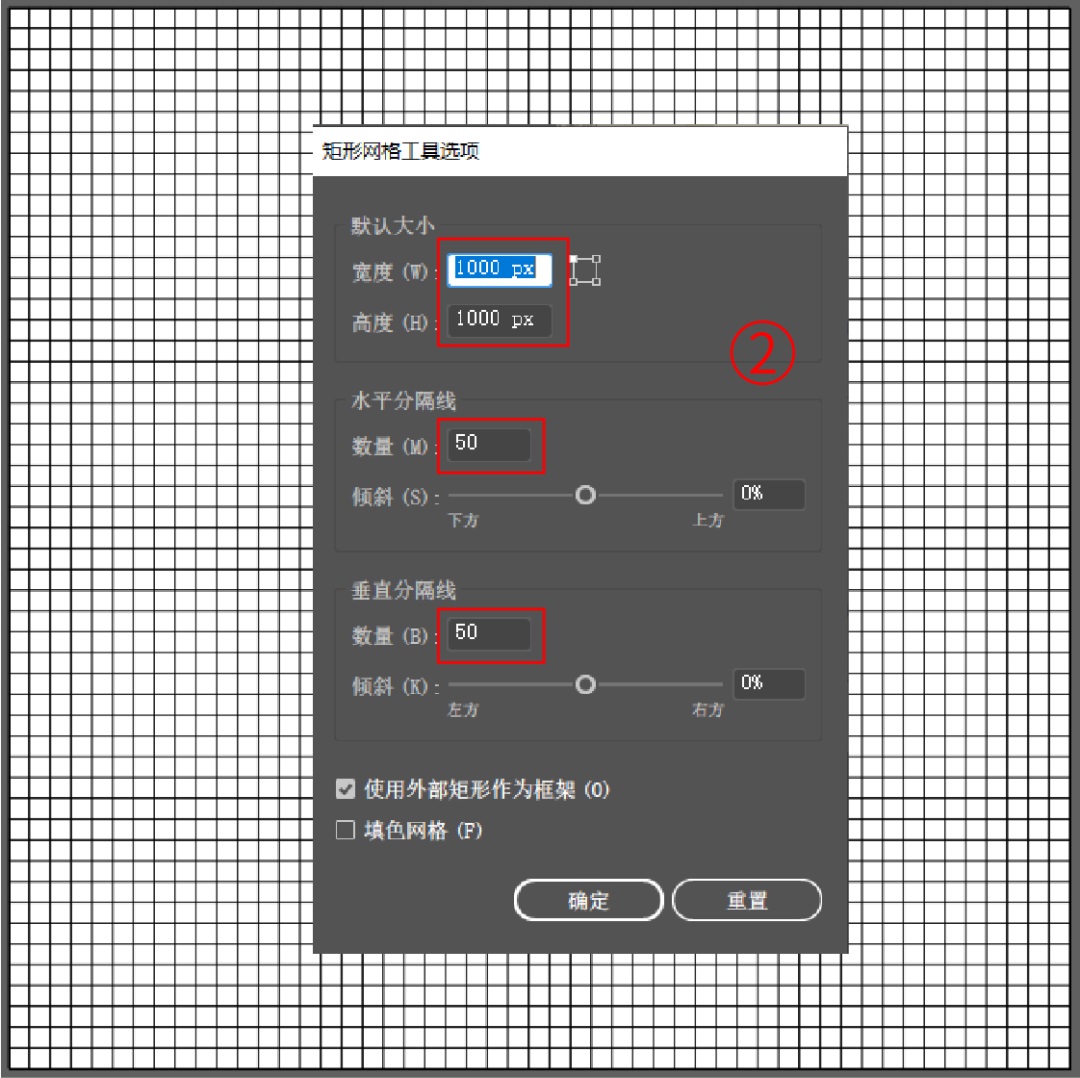
Task: Select bottom-right corner of reference point locator
Action: click(596, 282)
